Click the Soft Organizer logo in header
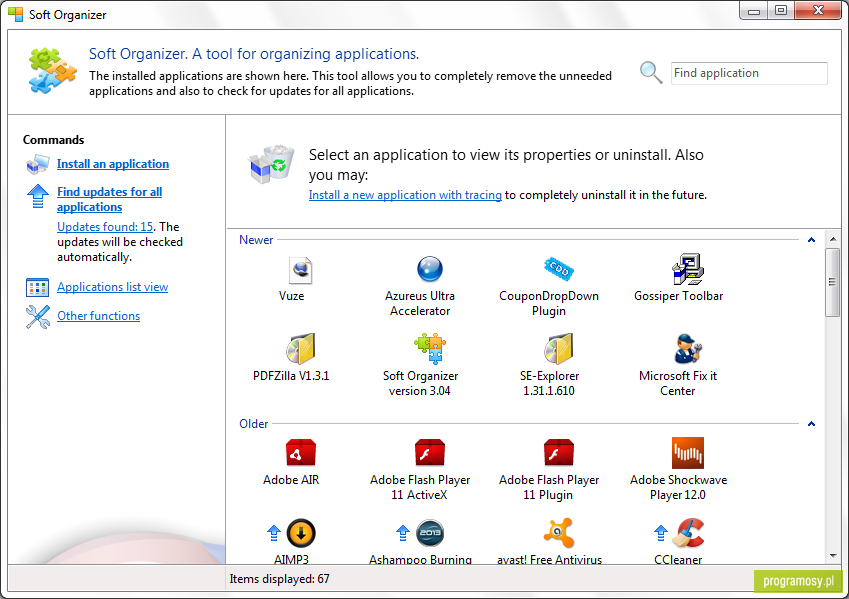The height and width of the screenshot is (599, 849). [x=52, y=71]
